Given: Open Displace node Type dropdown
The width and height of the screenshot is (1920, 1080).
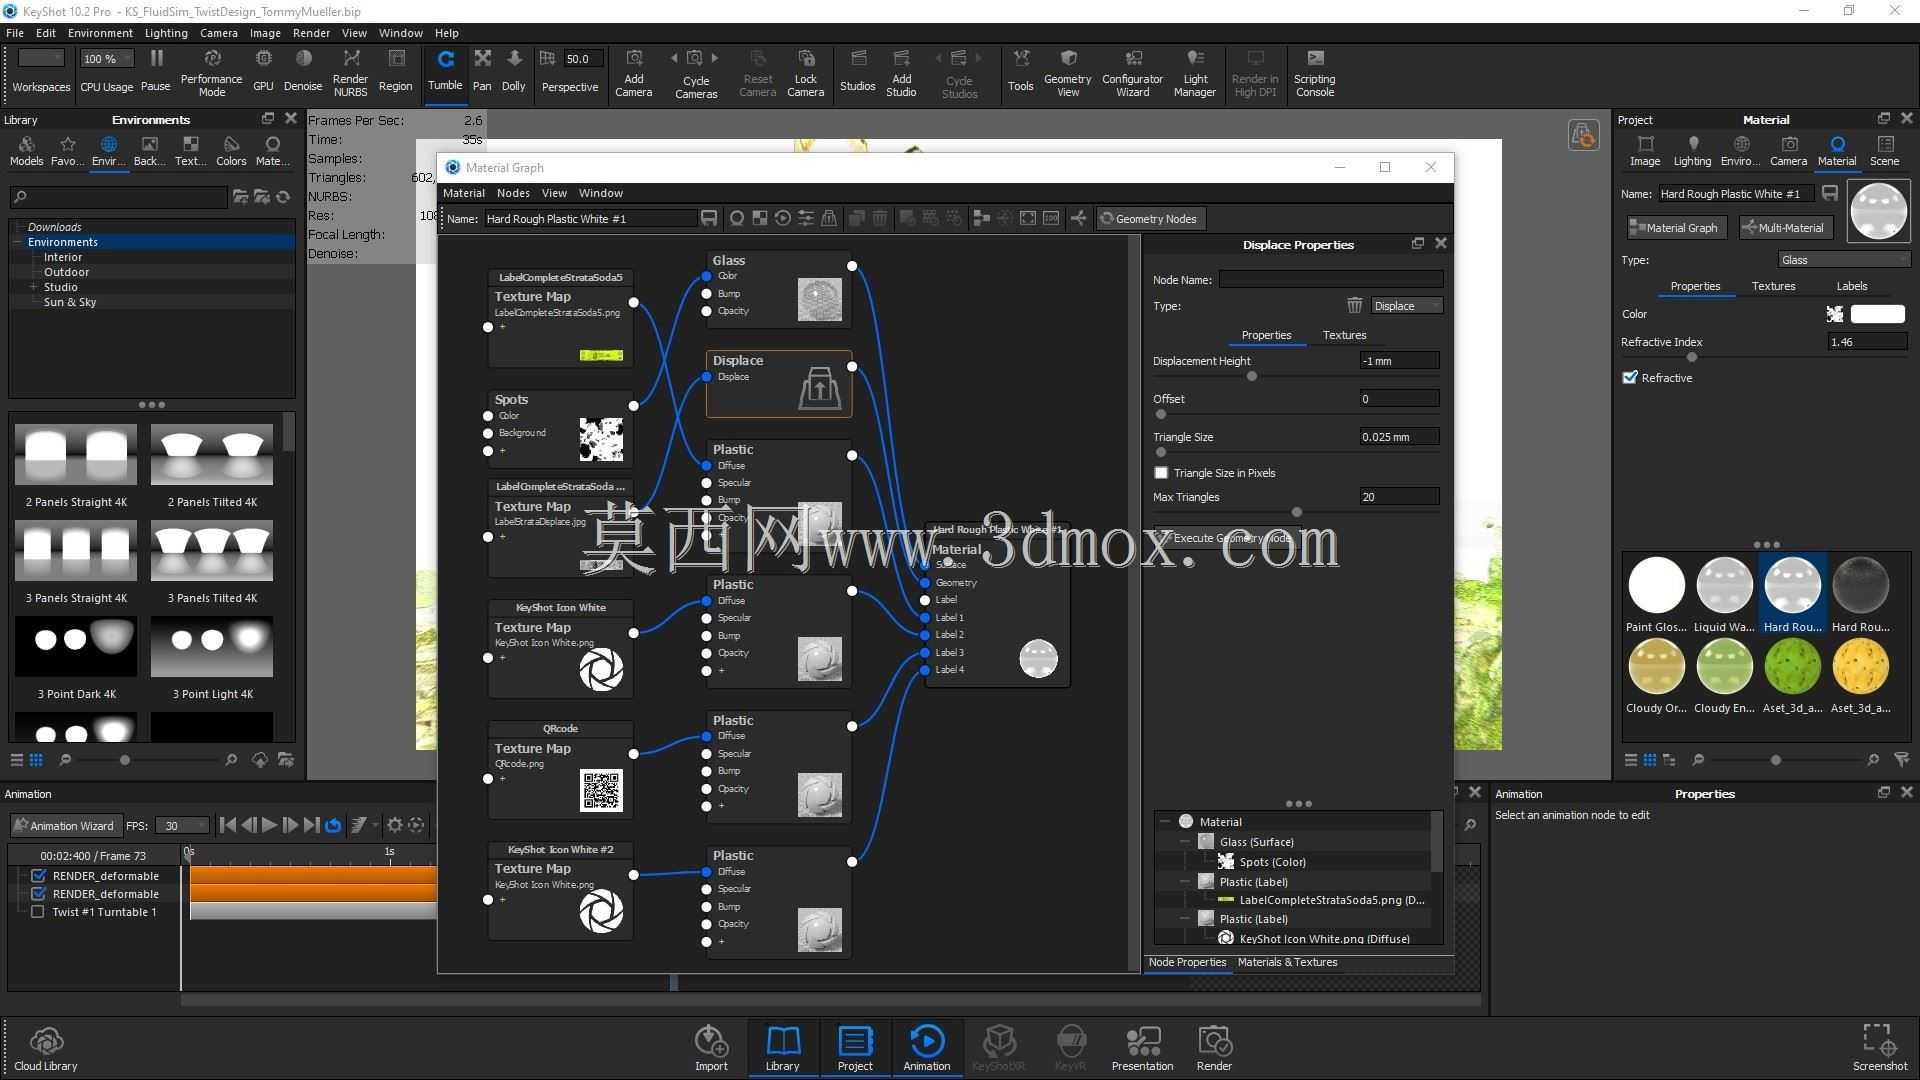Looking at the screenshot, I should [x=1407, y=306].
